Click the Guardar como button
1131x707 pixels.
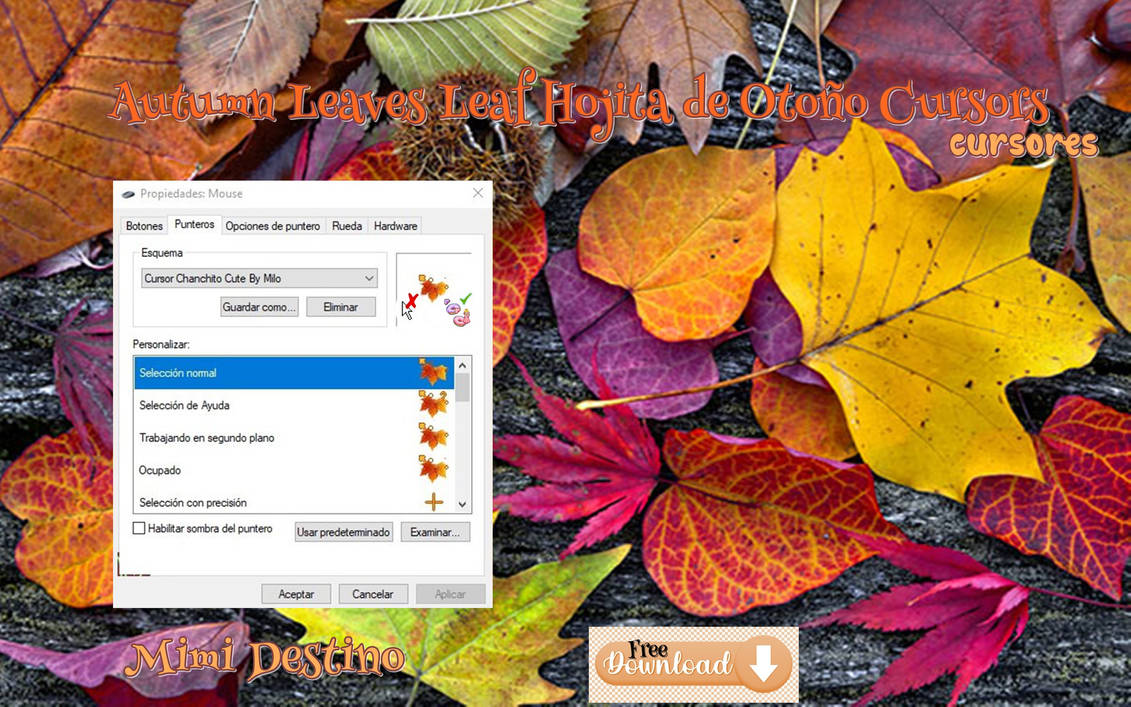259,306
